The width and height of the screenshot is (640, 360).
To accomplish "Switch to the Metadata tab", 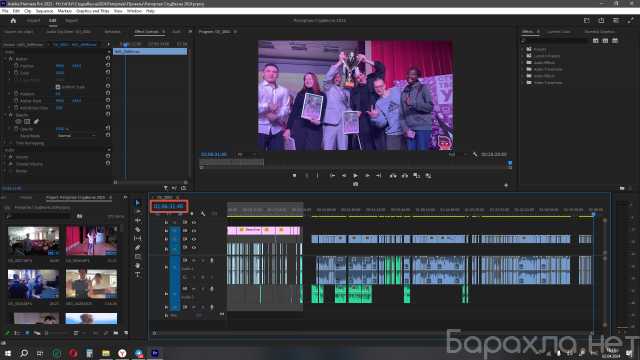I will 113,31.
